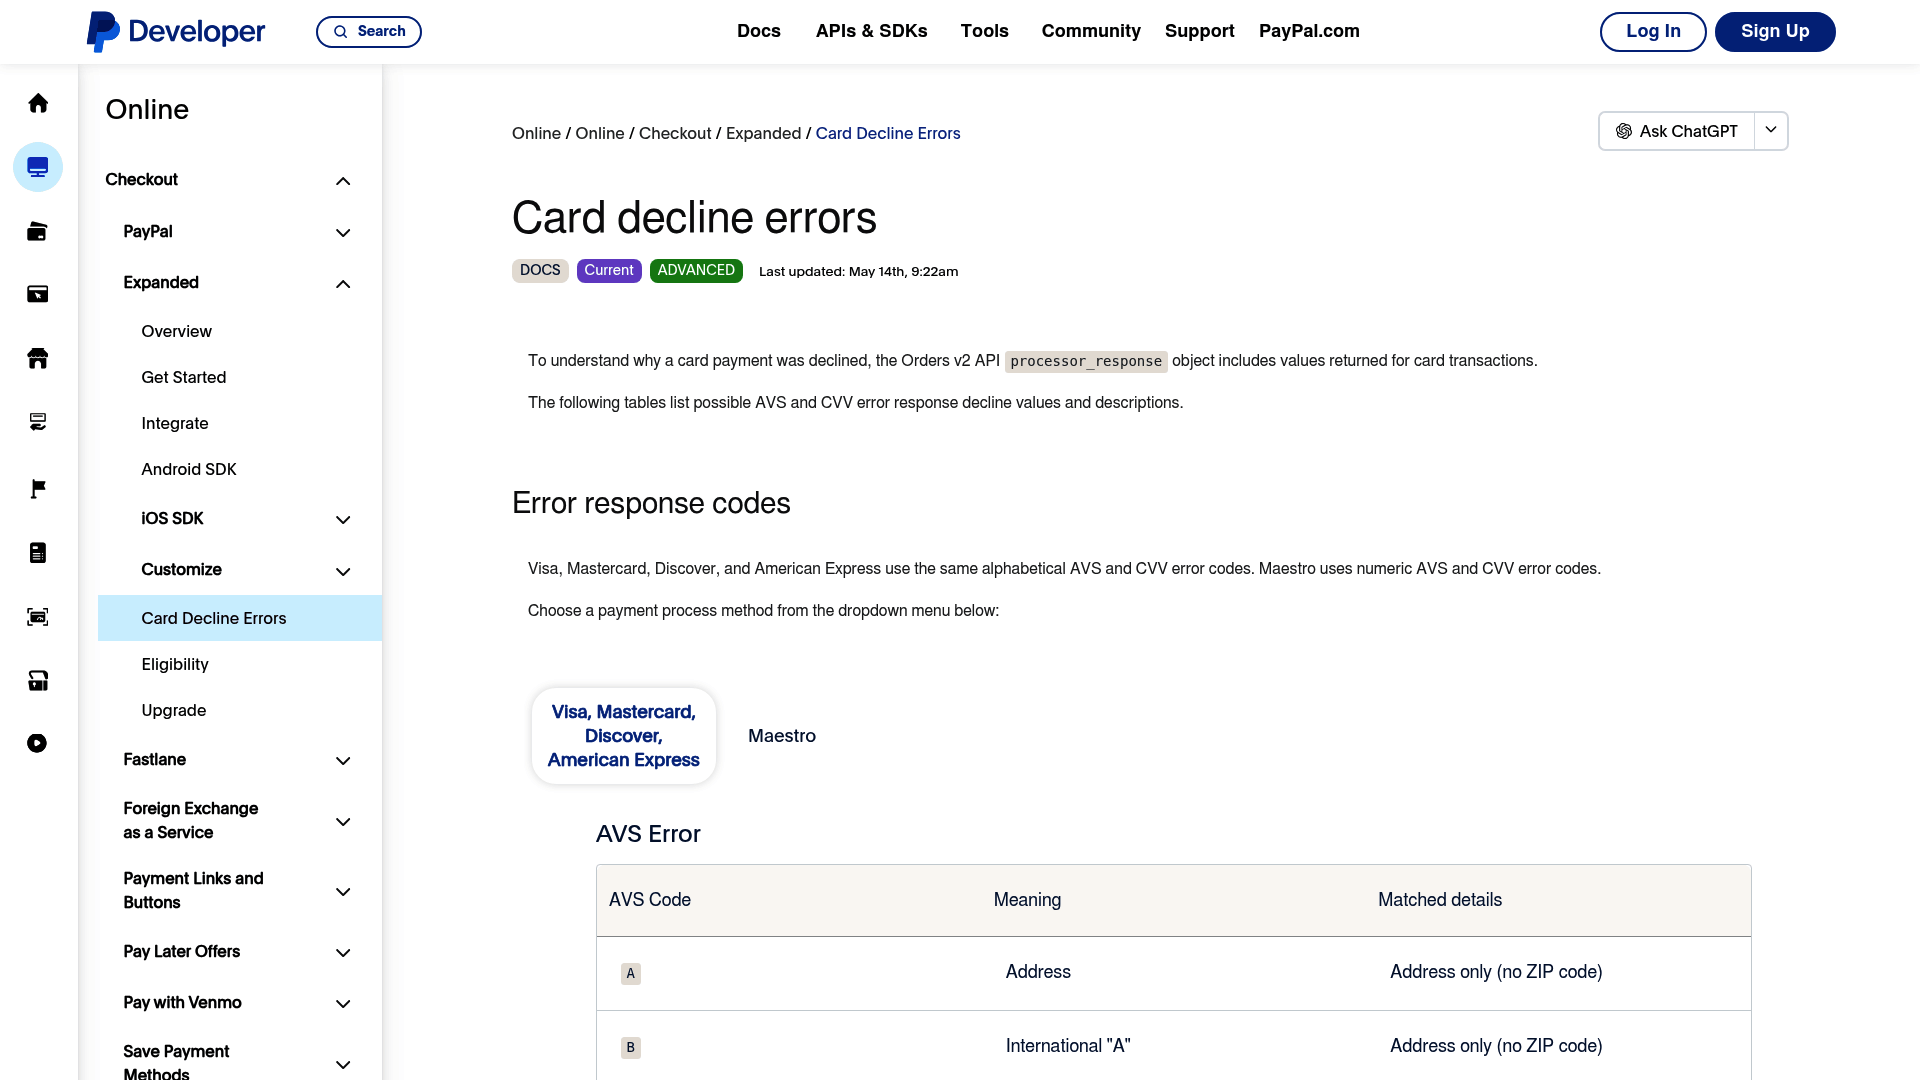Open the browser window with cursor icon
The image size is (1920, 1080).
[x=38, y=294]
